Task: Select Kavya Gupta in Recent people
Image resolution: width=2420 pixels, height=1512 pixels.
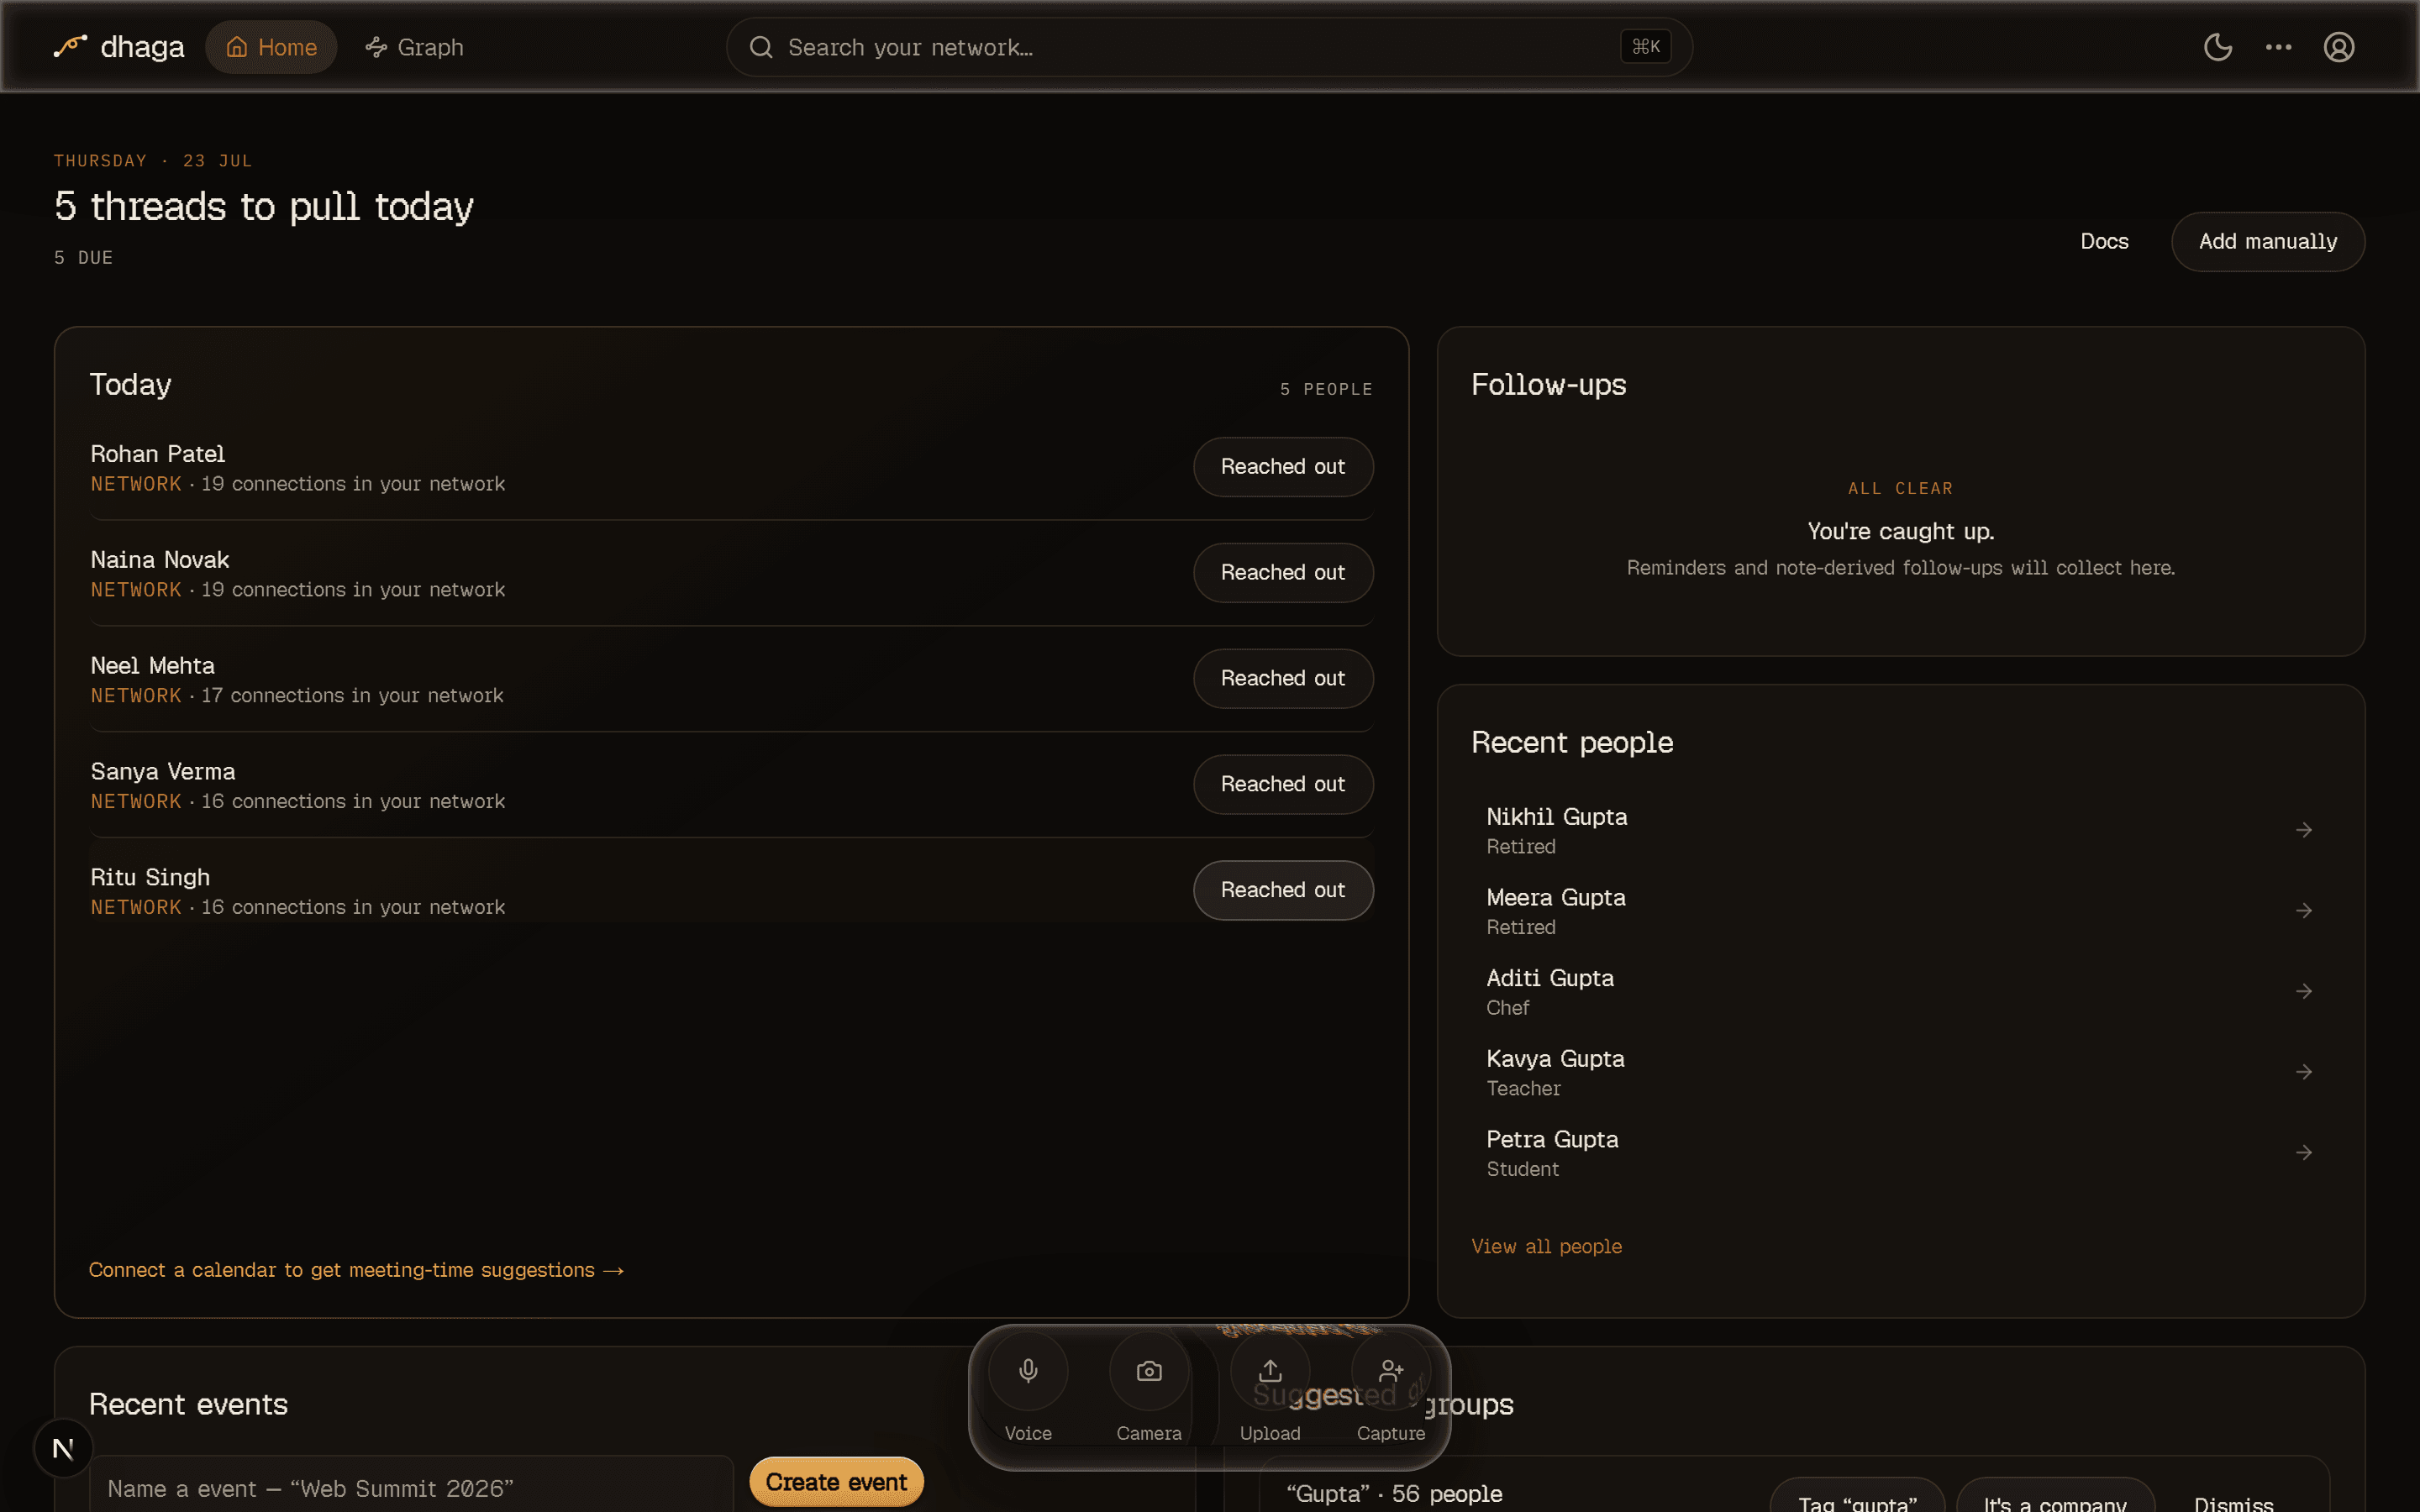Action: (x=1900, y=1072)
